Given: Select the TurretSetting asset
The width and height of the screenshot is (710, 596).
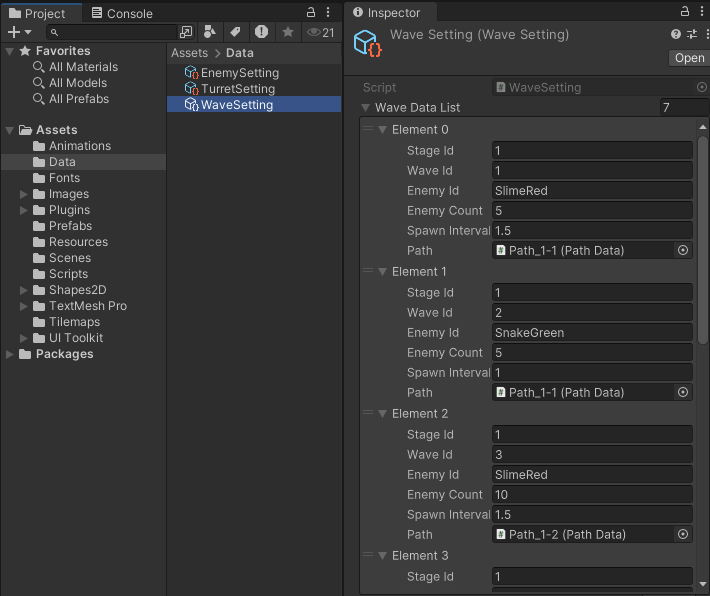Looking at the screenshot, I should pos(254,89).
